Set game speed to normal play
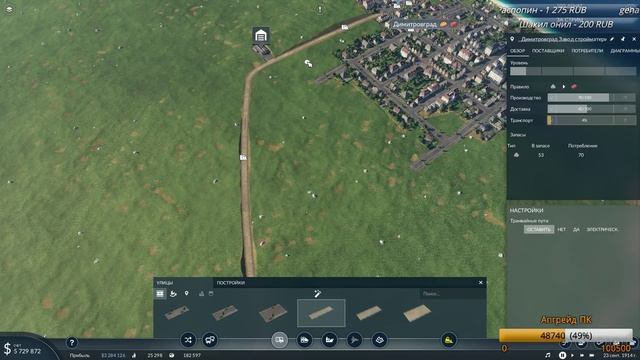 coord(572,356)
